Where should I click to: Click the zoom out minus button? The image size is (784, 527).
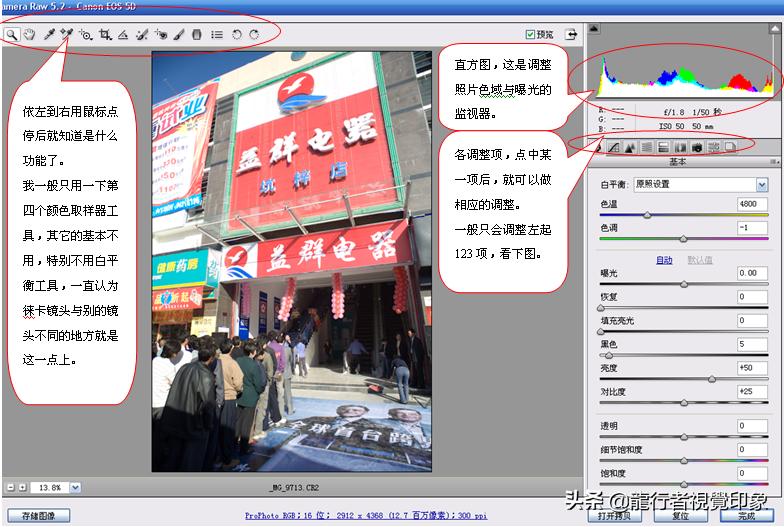click(x=11, y=488)
